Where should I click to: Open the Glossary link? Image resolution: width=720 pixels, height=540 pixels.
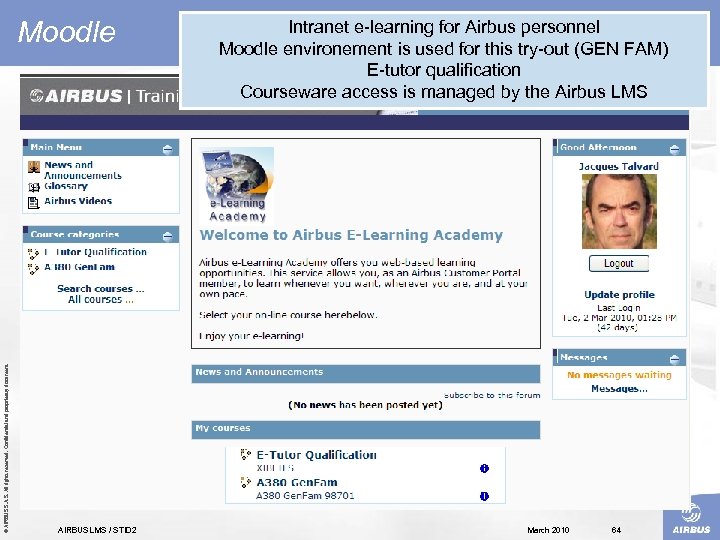(x=66, y=186)
